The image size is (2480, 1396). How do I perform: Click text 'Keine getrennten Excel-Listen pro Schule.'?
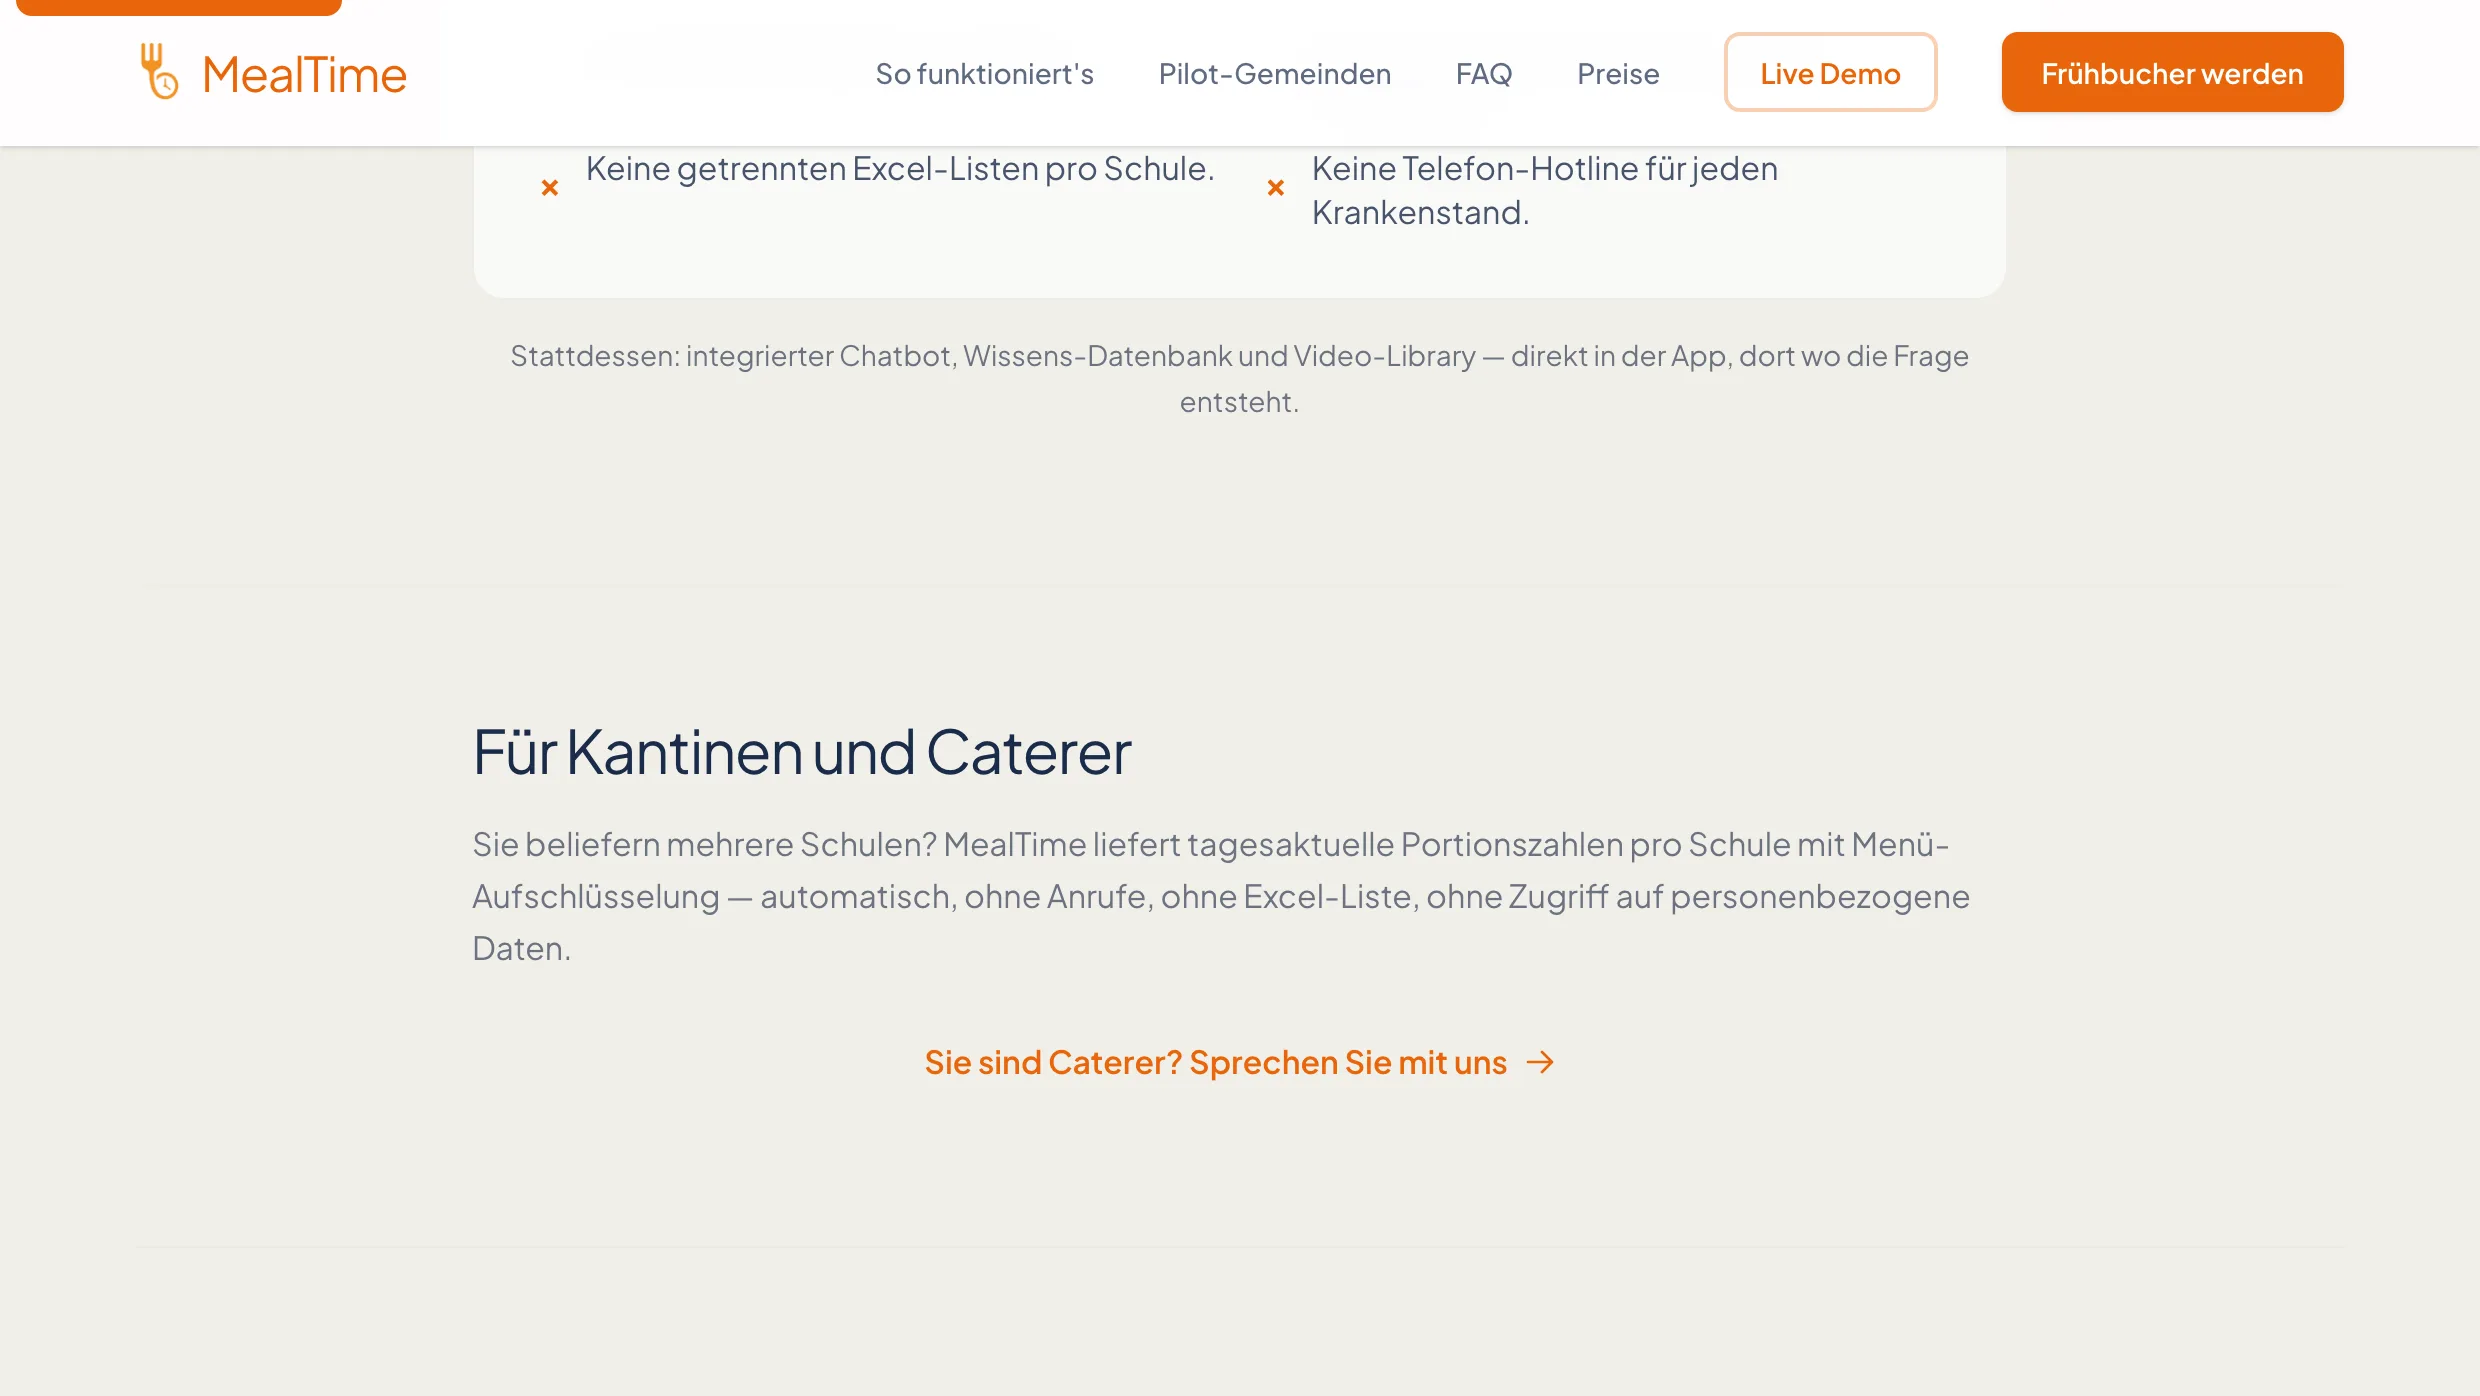900,169
